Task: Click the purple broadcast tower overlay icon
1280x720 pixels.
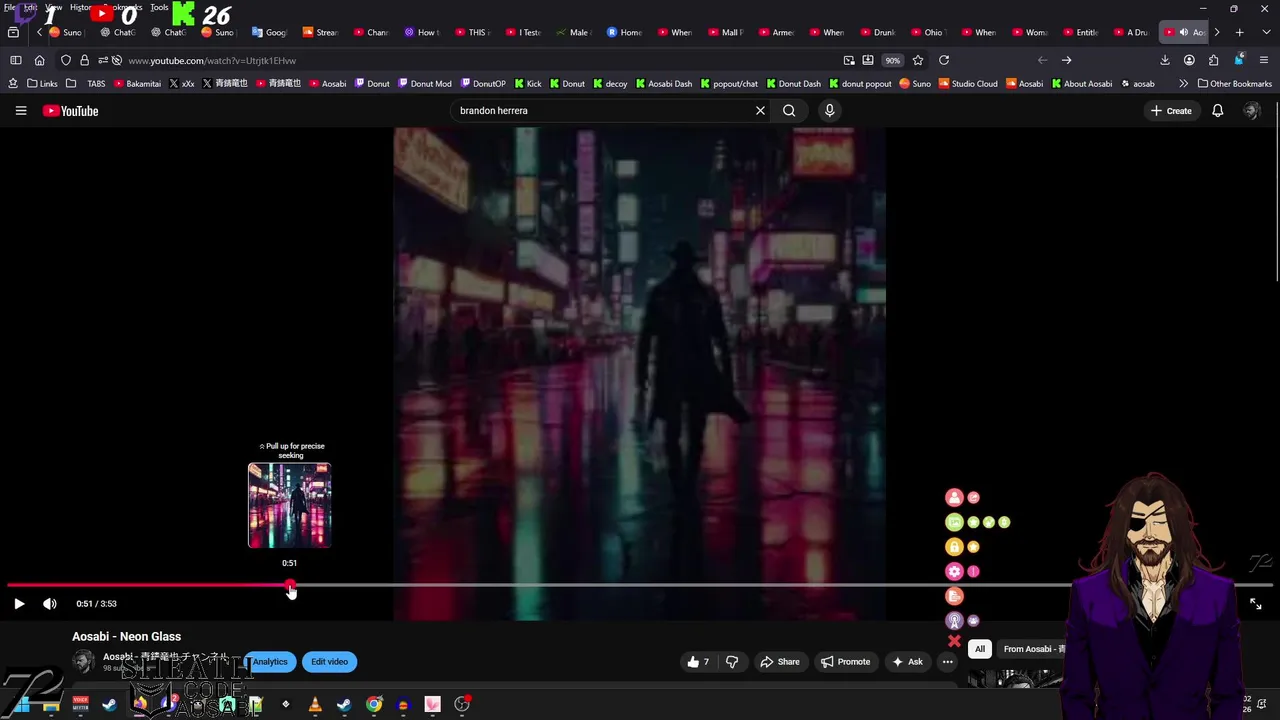Action: (954, 621)
